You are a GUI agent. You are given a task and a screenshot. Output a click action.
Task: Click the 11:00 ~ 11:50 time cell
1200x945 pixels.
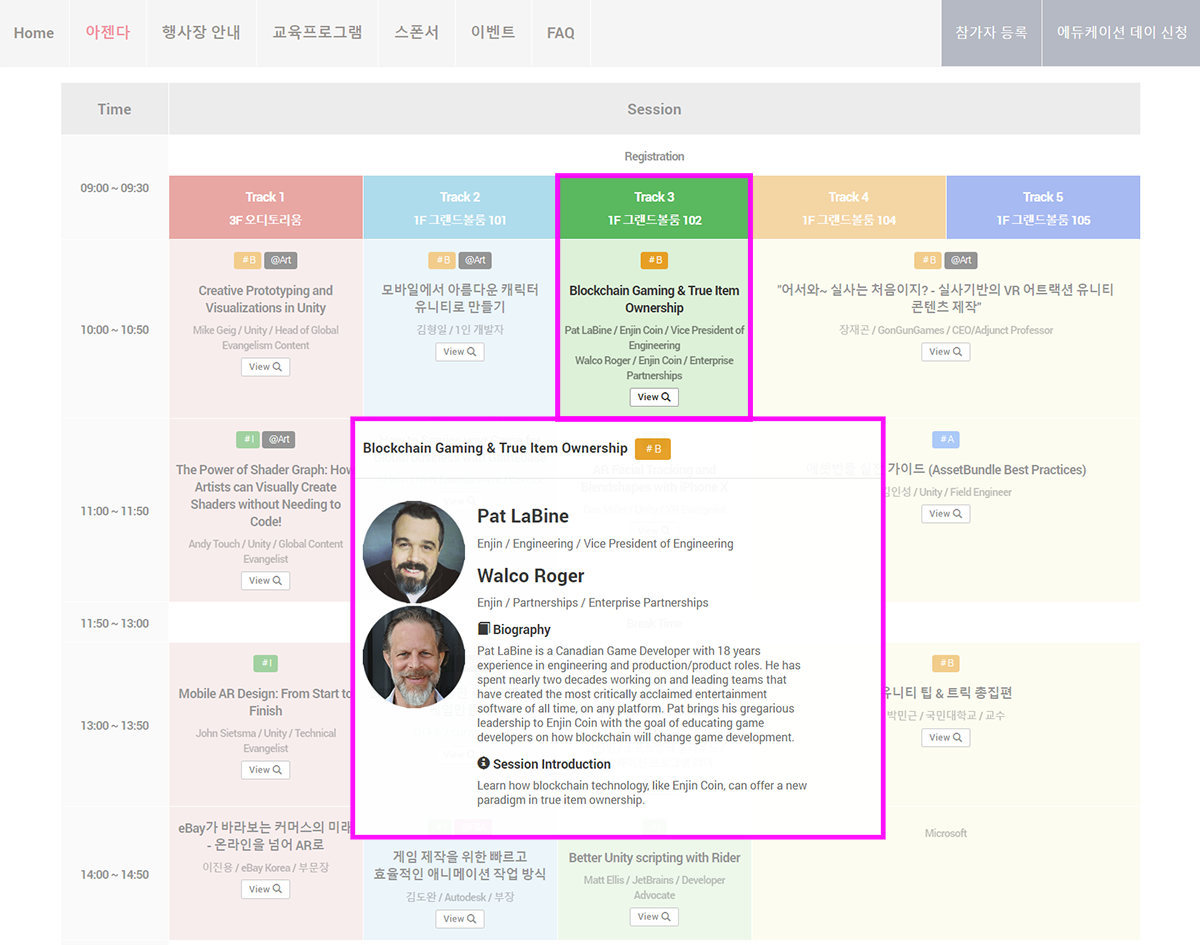click(x=114, y=511)
